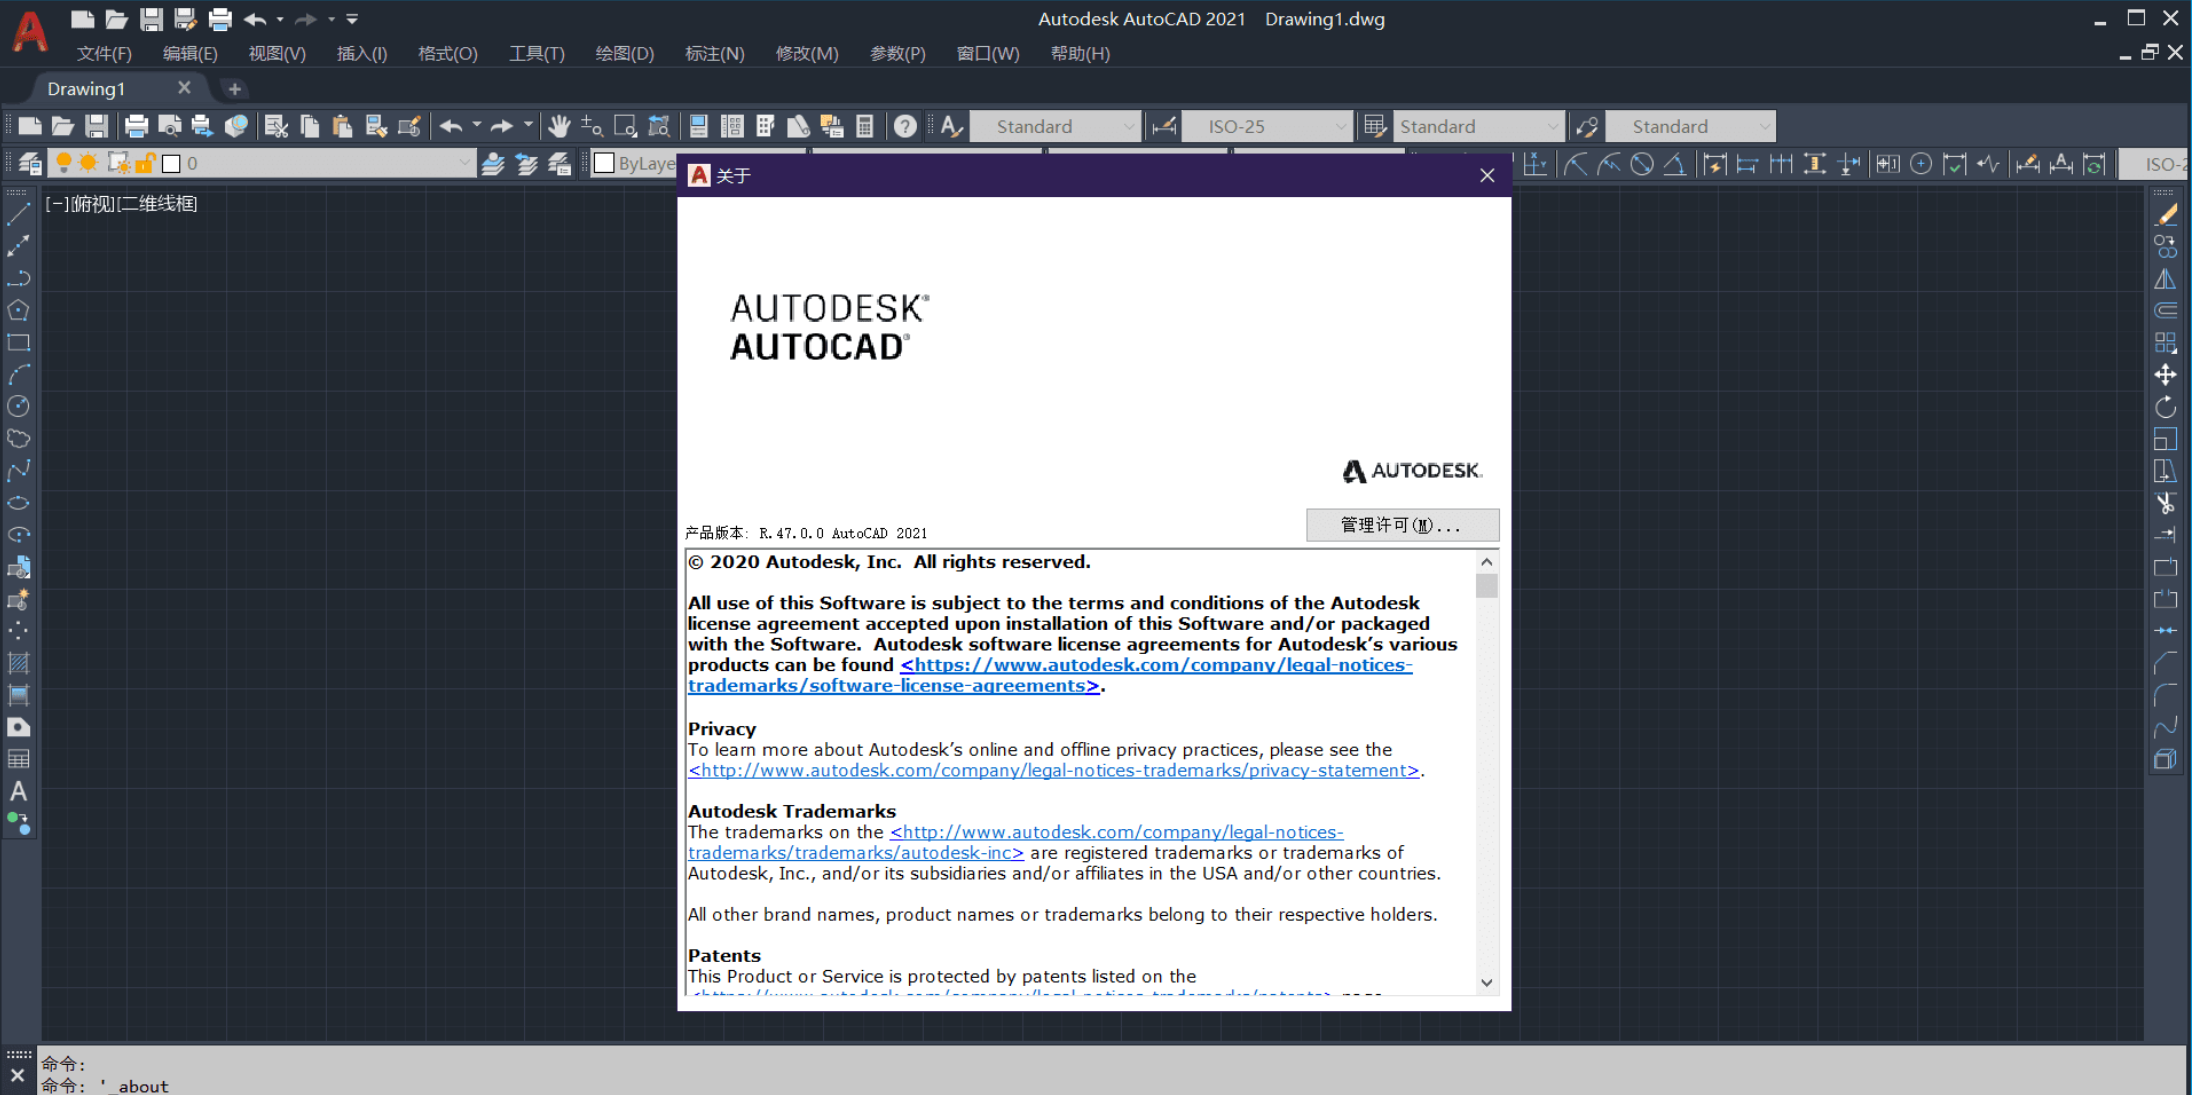Open the privacy-statement link

(x=1053, y=770)
